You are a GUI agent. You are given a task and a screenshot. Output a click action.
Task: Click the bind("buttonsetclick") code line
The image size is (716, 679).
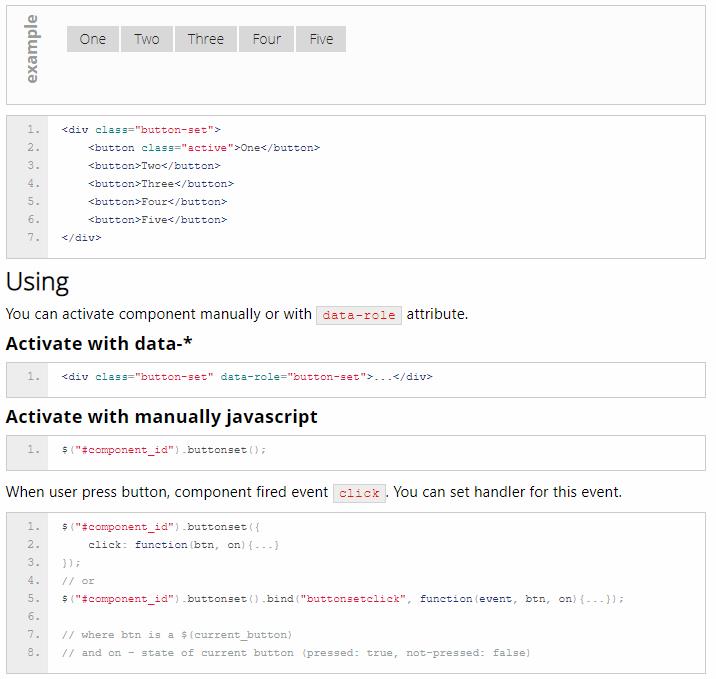tap(342, 599)
